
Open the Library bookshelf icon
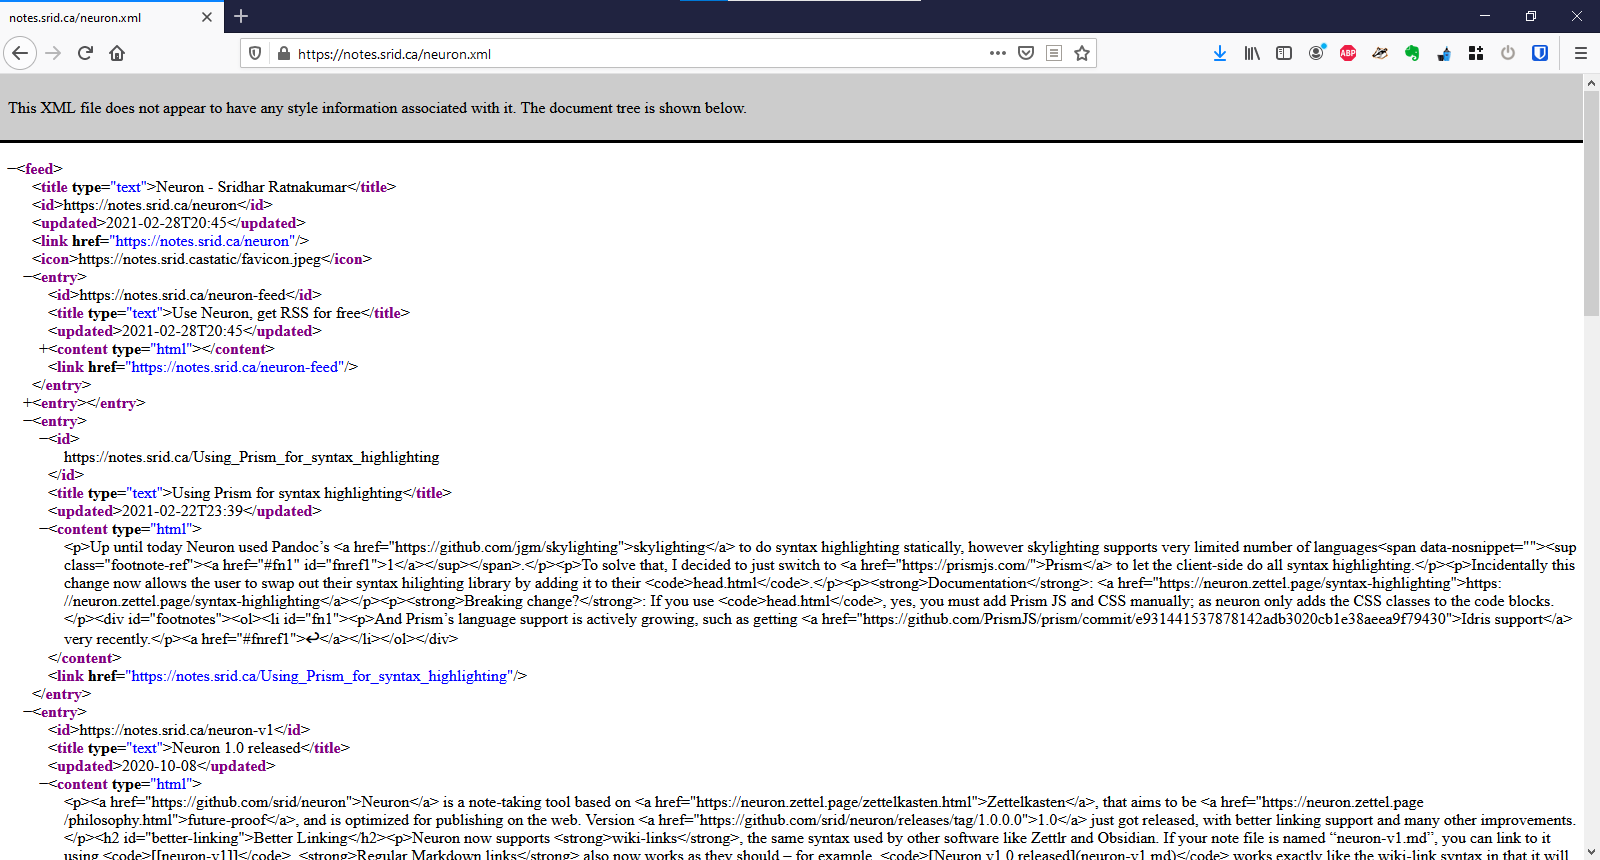[1252, 53]
